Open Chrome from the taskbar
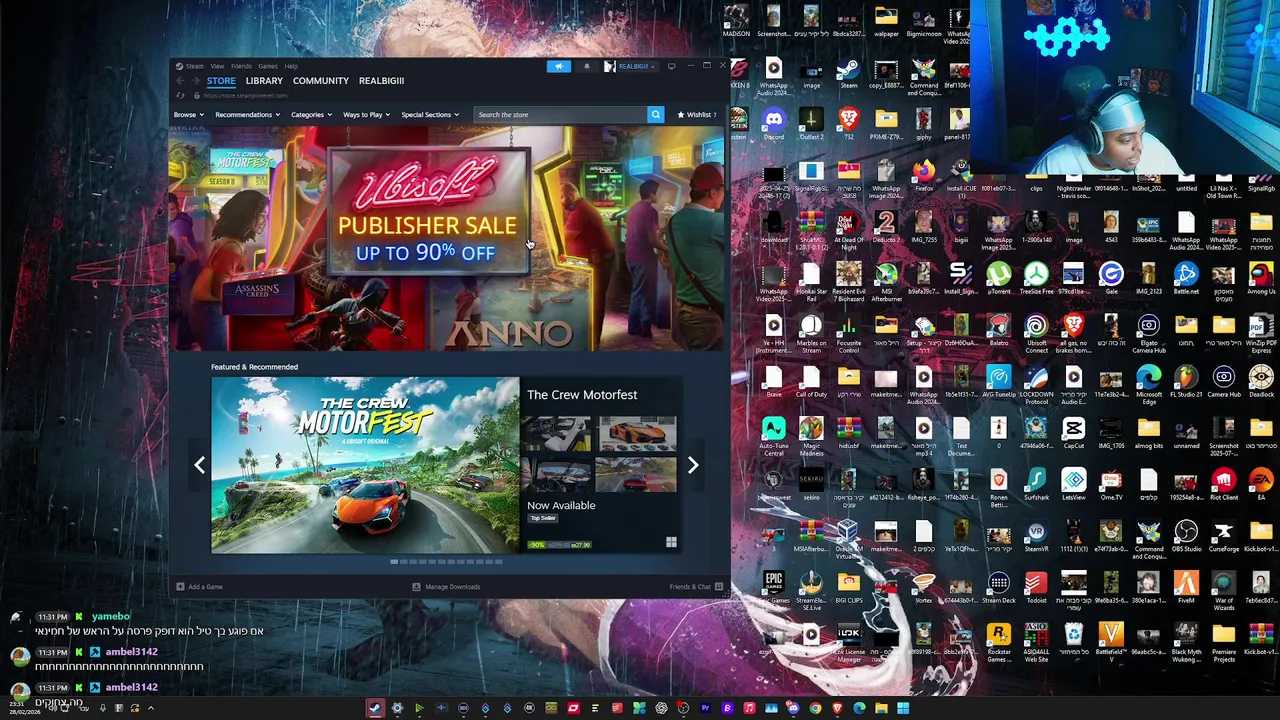The width and height of the screenshot is (1280, 720). (815, 708)
